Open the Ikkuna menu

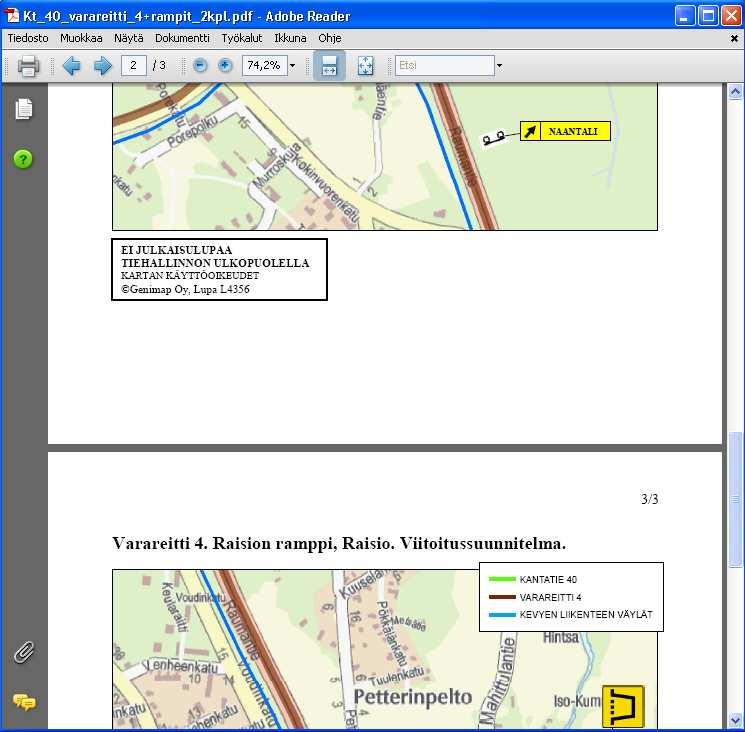[290, 38]
